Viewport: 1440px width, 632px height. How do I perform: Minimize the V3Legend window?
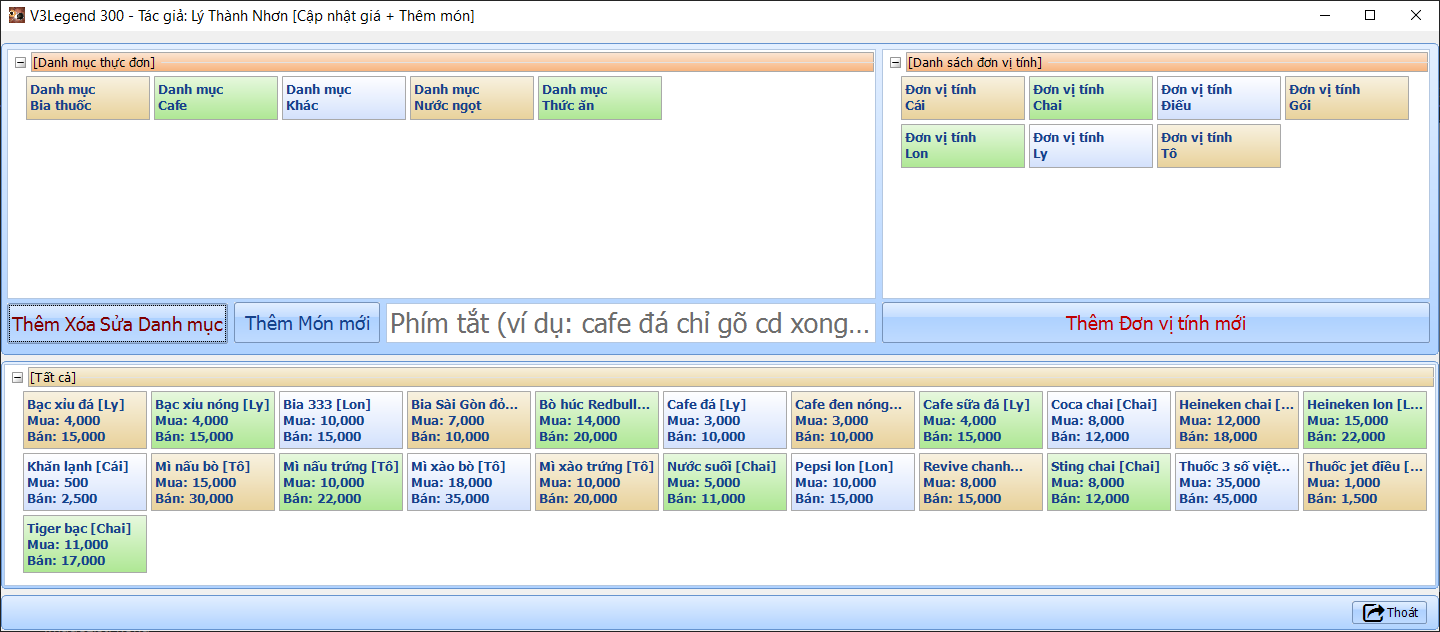(x=1324, y=15)
